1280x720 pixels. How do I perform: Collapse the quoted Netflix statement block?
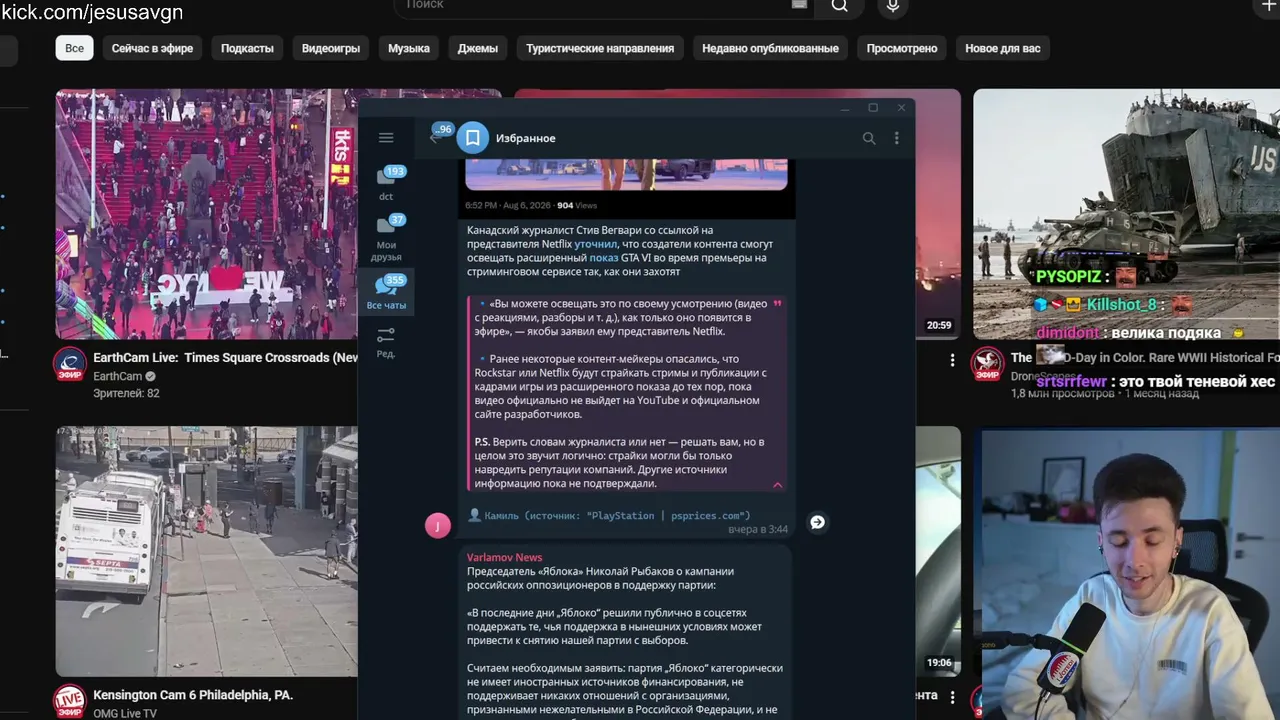[777, 484]
